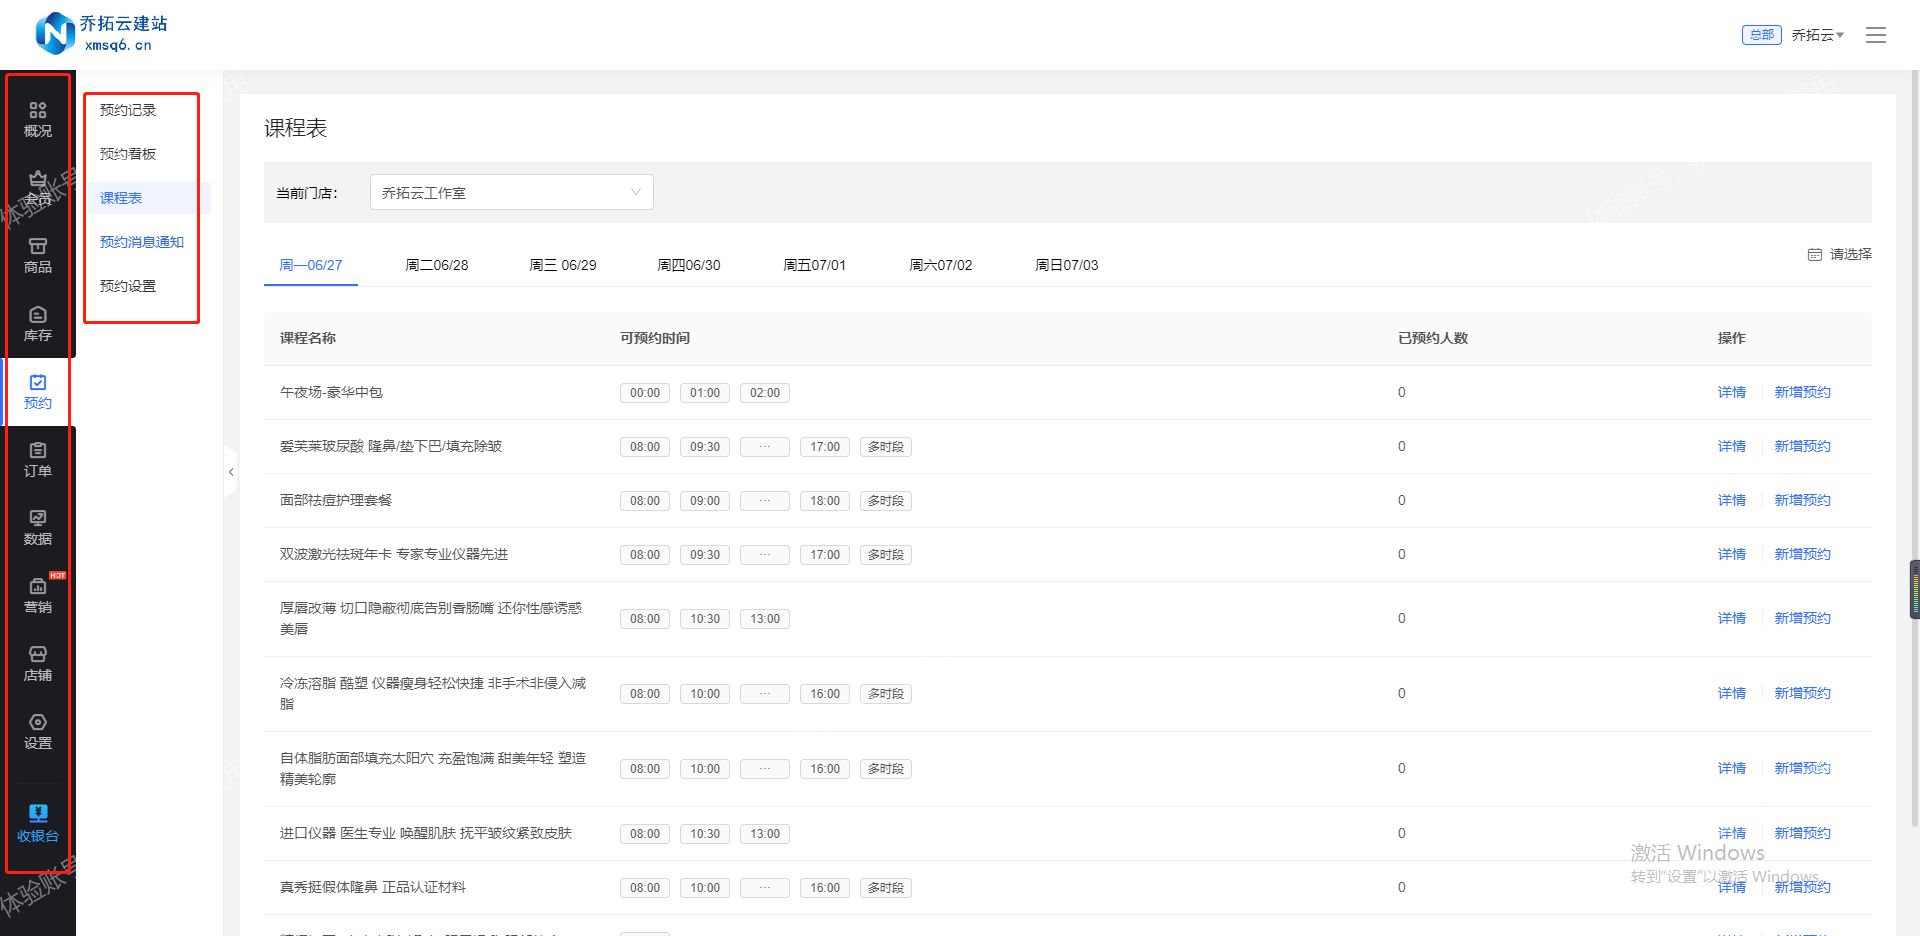The width and height of the screenshot is (1920, 936).
Task: Switch to 周五07/01 tab
Action: 815,265
